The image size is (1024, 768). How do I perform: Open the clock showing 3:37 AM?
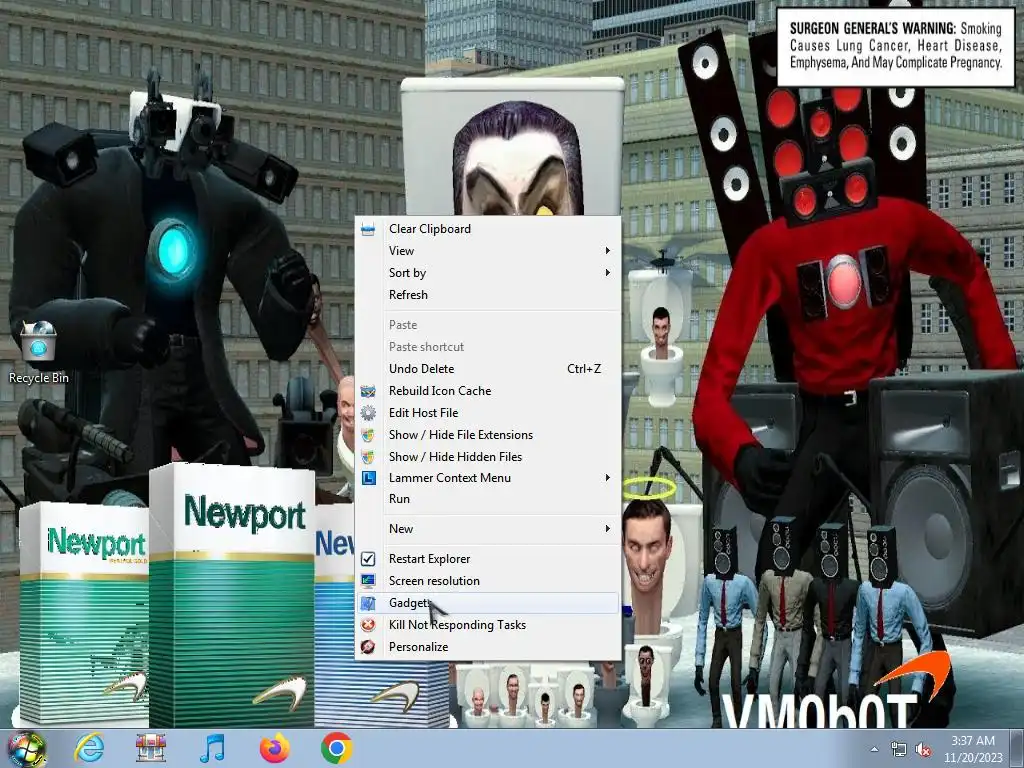point(972,749)
